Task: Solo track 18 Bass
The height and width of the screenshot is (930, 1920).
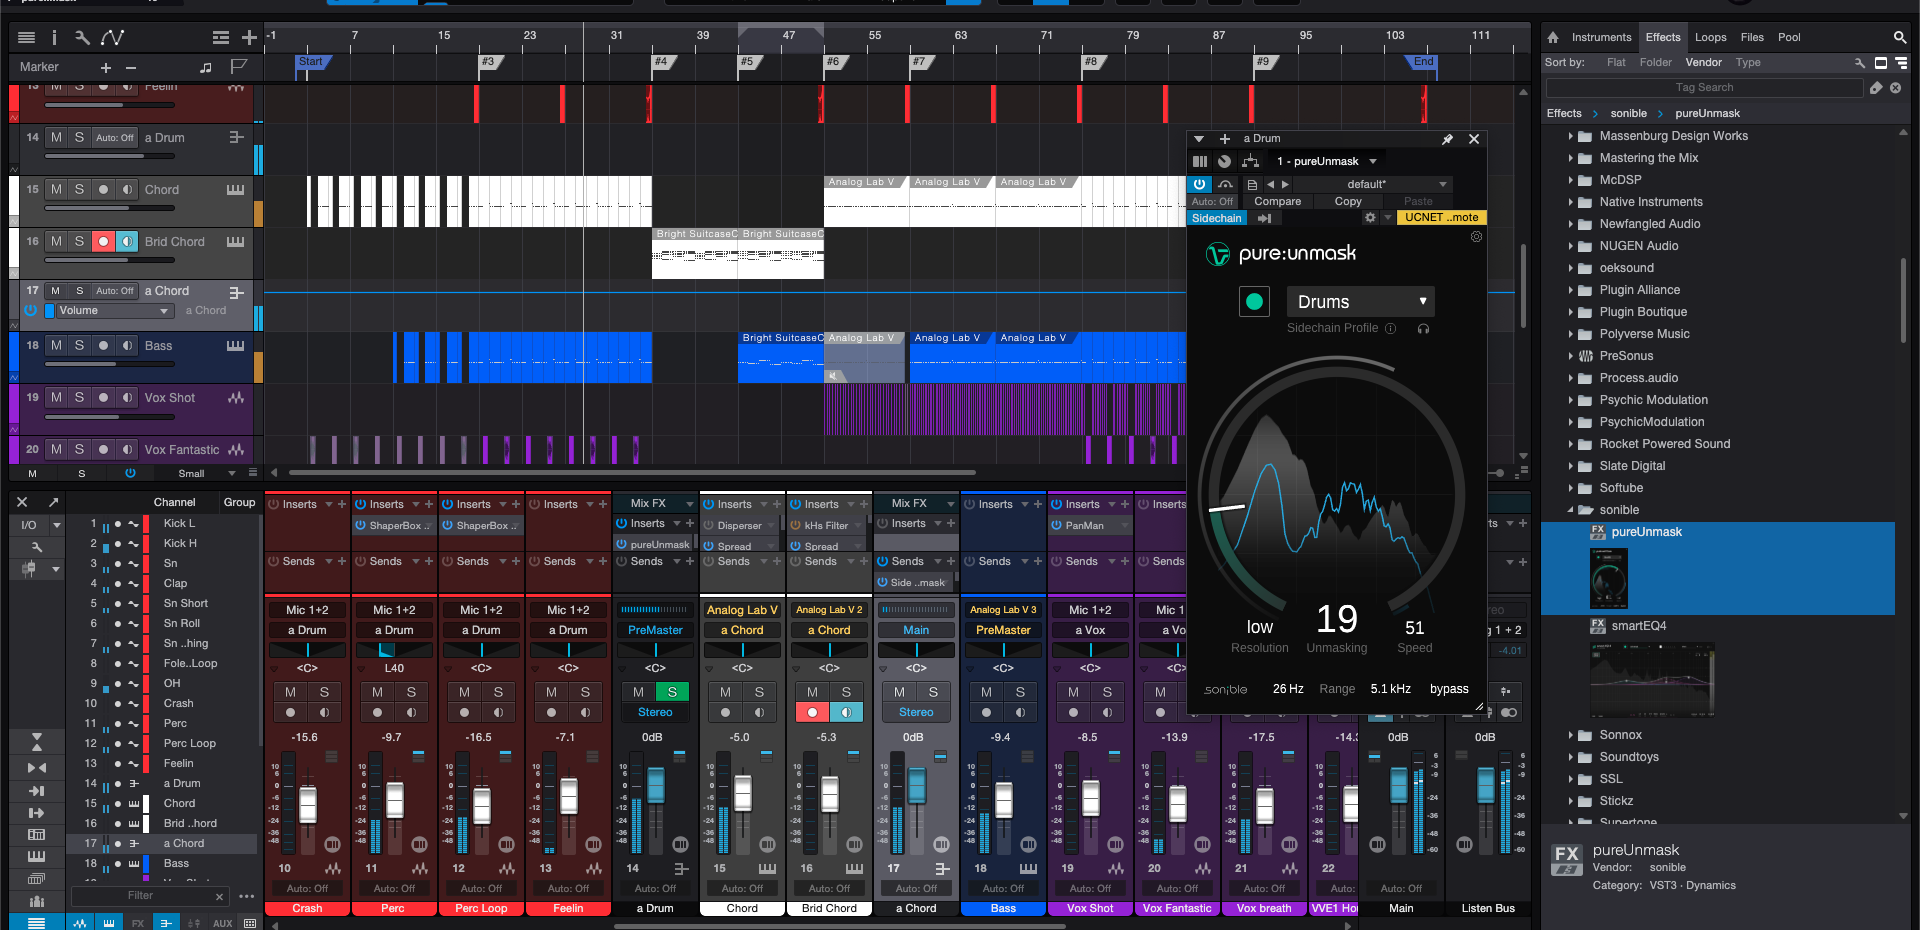Action: (x=79, y=345)
